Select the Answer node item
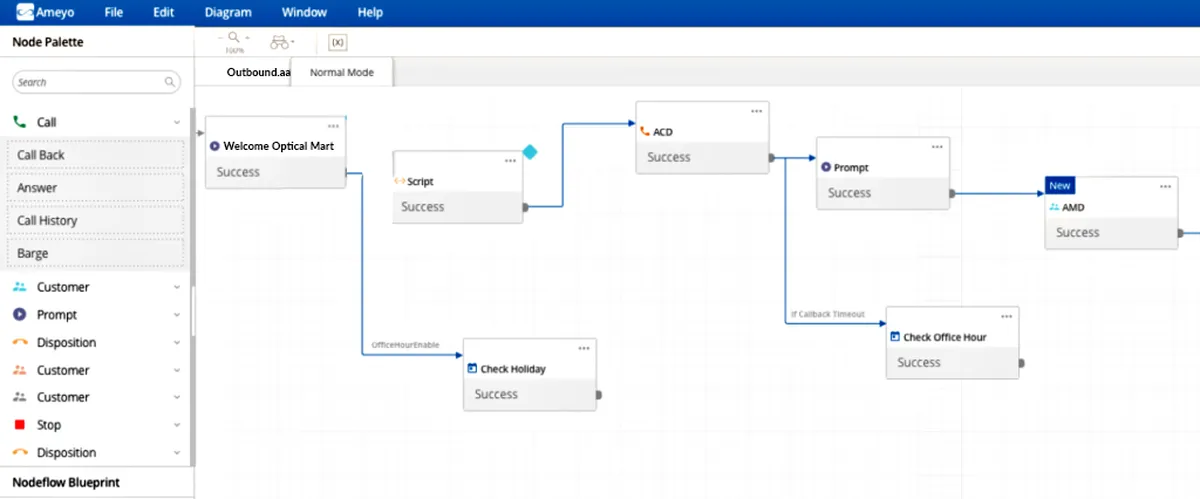Viewport: 1200px width, 499px height. coord(96,188)
